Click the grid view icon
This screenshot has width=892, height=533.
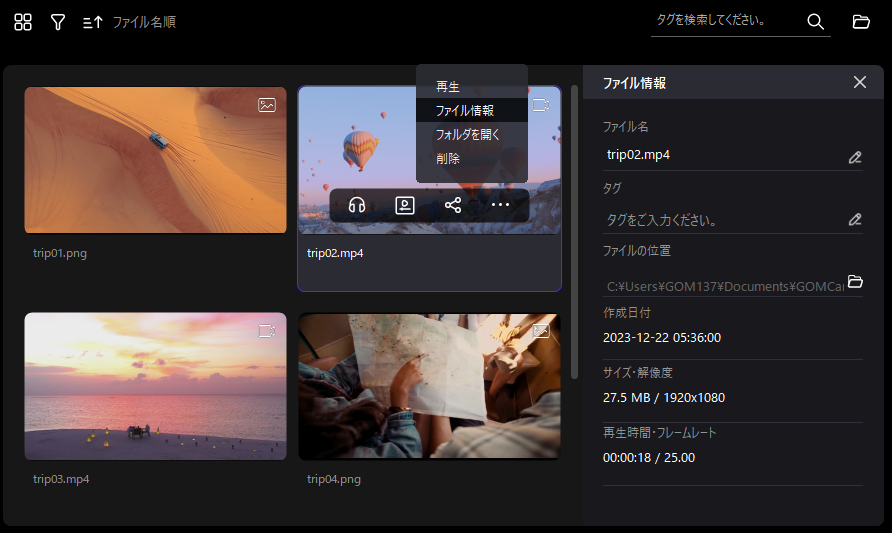click(23, 22)
